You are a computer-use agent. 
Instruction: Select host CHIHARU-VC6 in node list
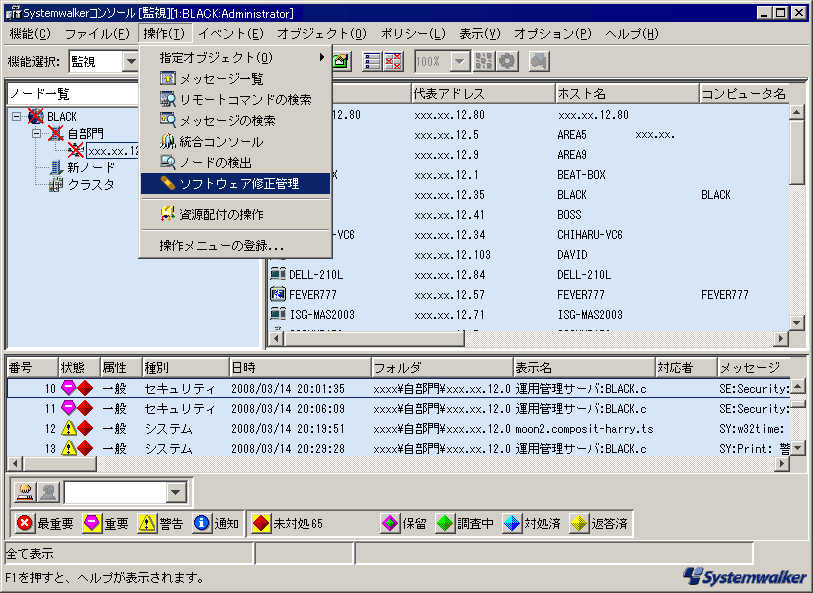tap(590, 235)
